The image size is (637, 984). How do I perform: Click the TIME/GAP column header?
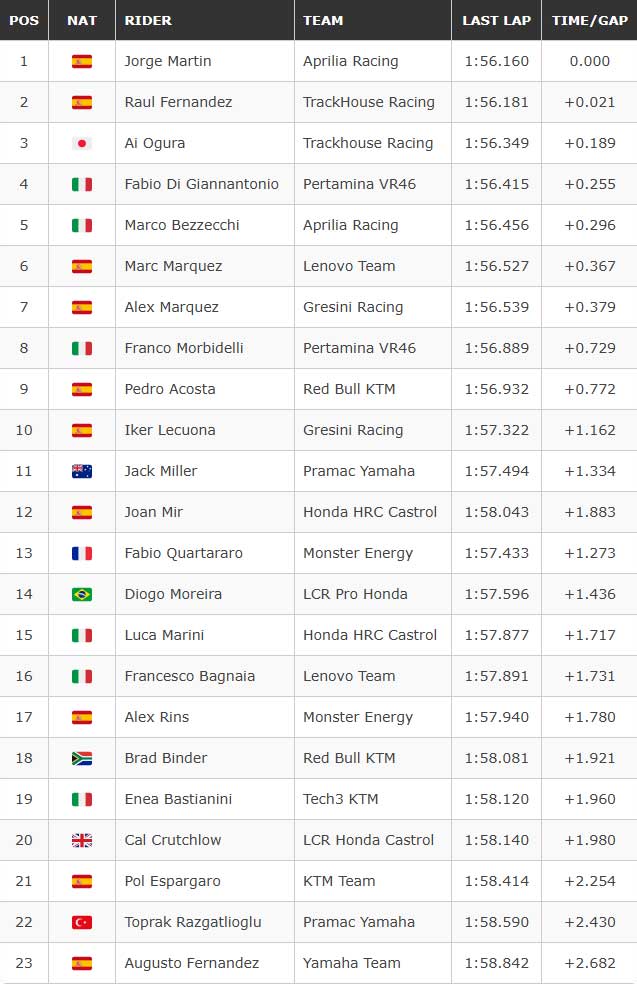[589, 20]
